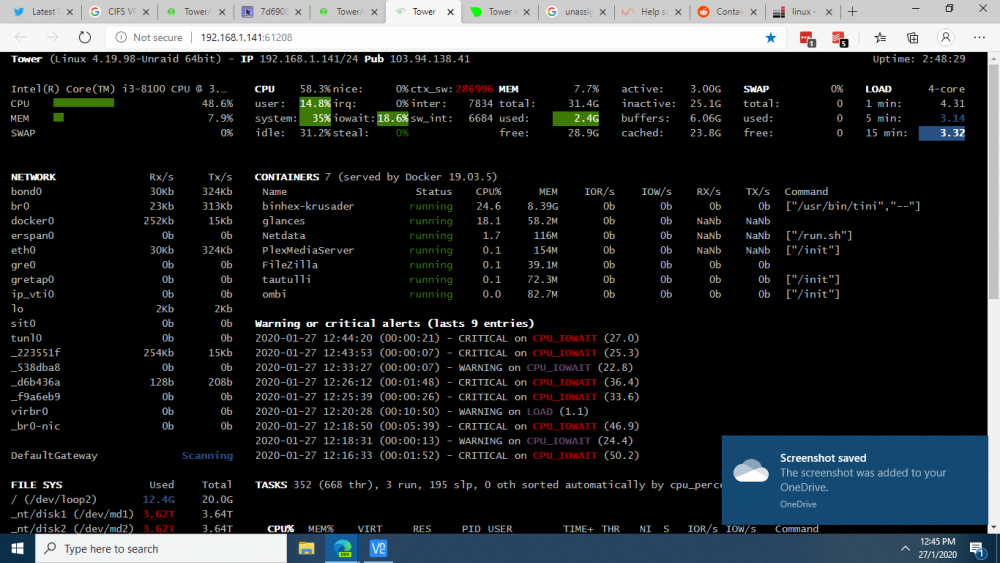Click the Screenshot saved OneDrive notification
The height and width of the screenshot is (563, 1000).
[855, 480]
